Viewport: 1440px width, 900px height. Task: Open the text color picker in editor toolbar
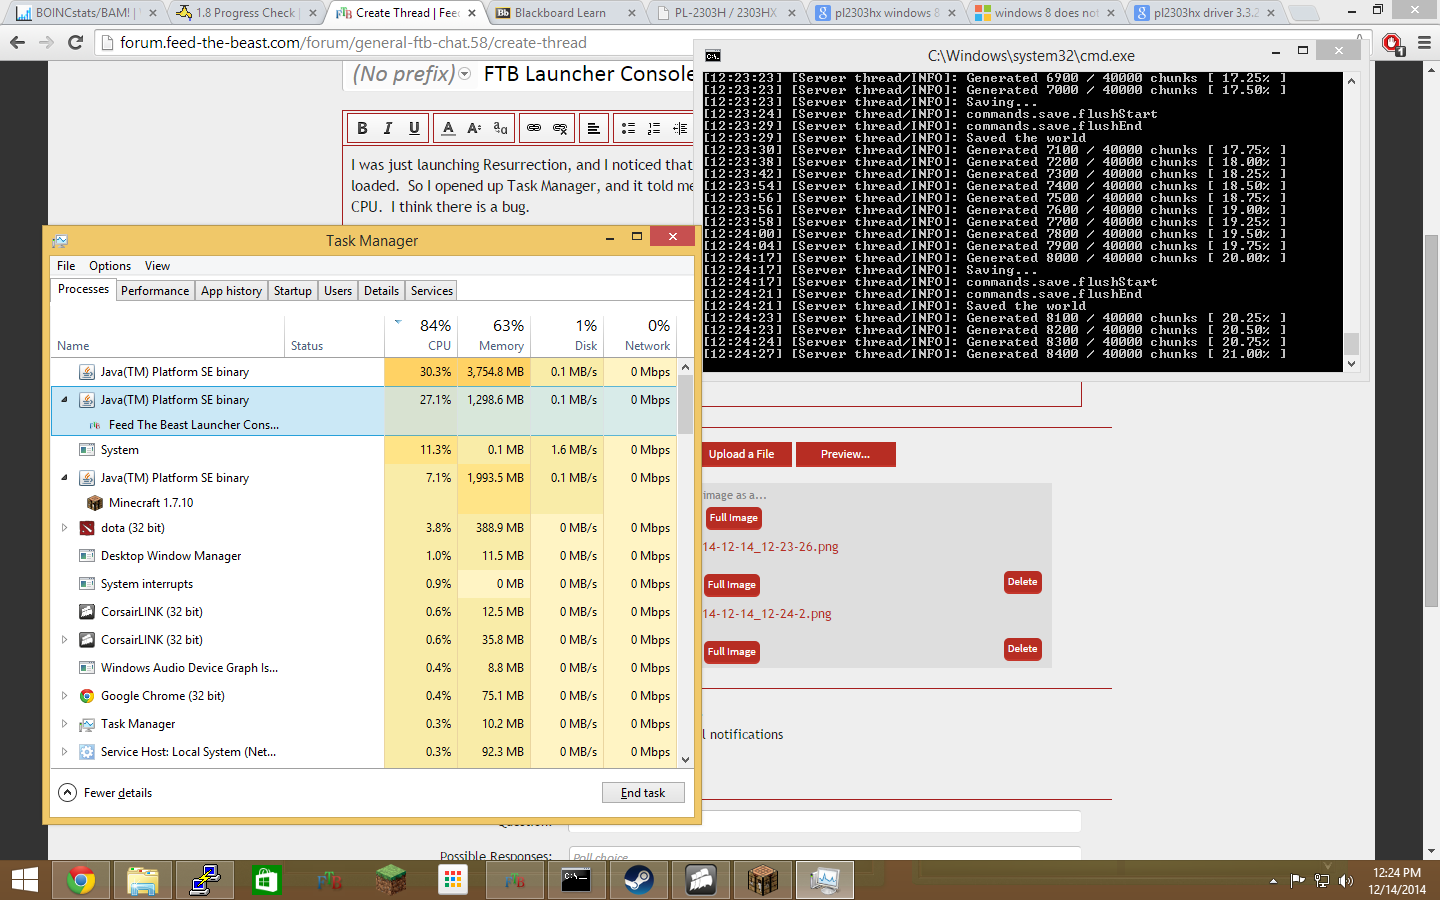448,128
